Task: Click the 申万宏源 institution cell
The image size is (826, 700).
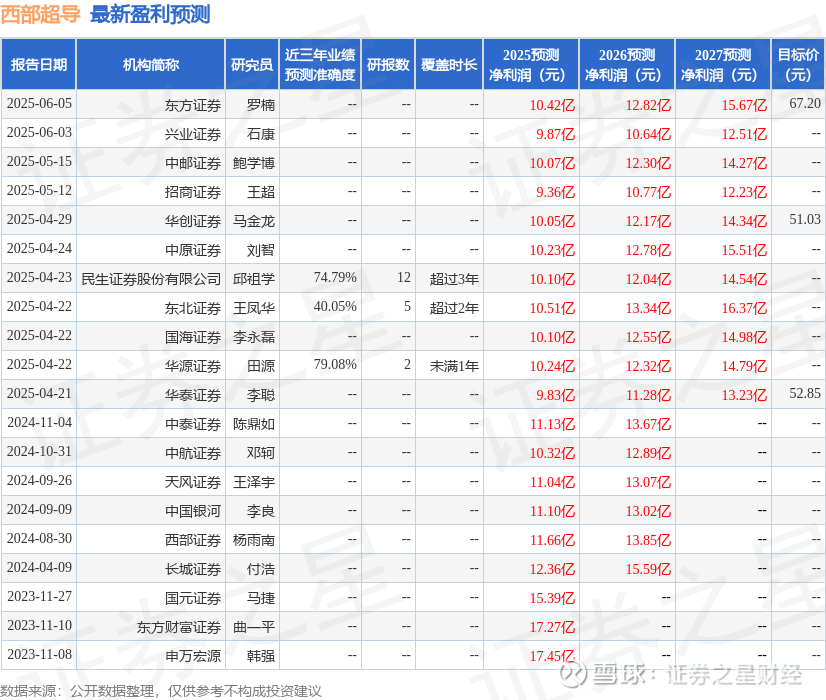Action: point(192,656)
